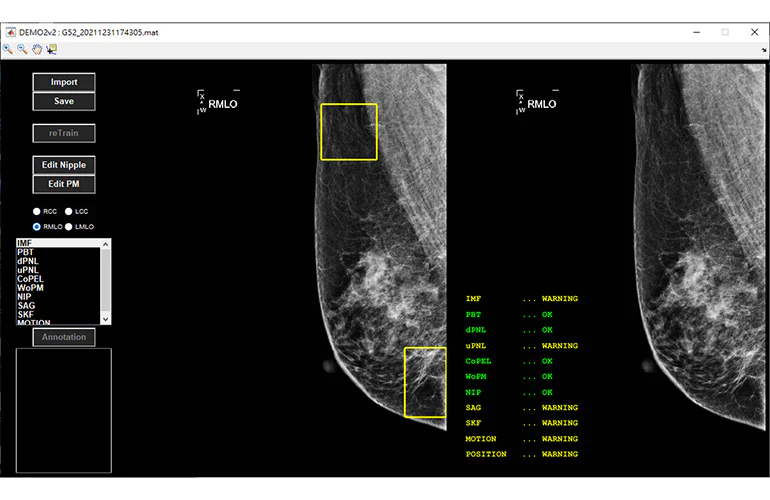Close the DEMO2v2 window
770x500 pixels.
click(755, 32)
